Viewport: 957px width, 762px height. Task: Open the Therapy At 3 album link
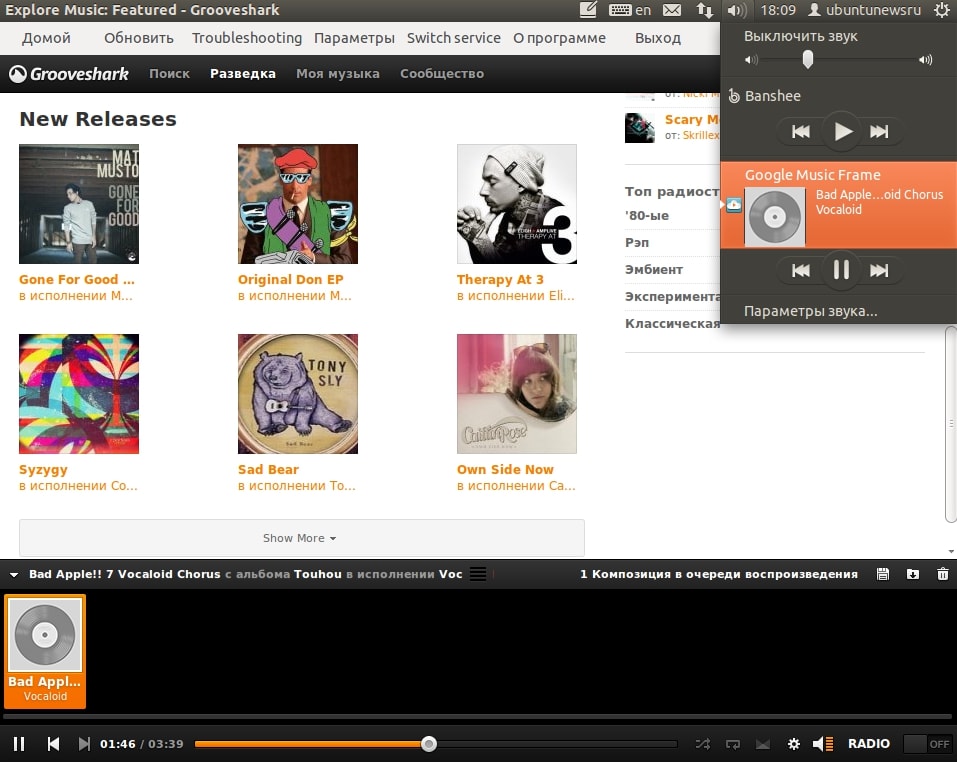[500, 279]
